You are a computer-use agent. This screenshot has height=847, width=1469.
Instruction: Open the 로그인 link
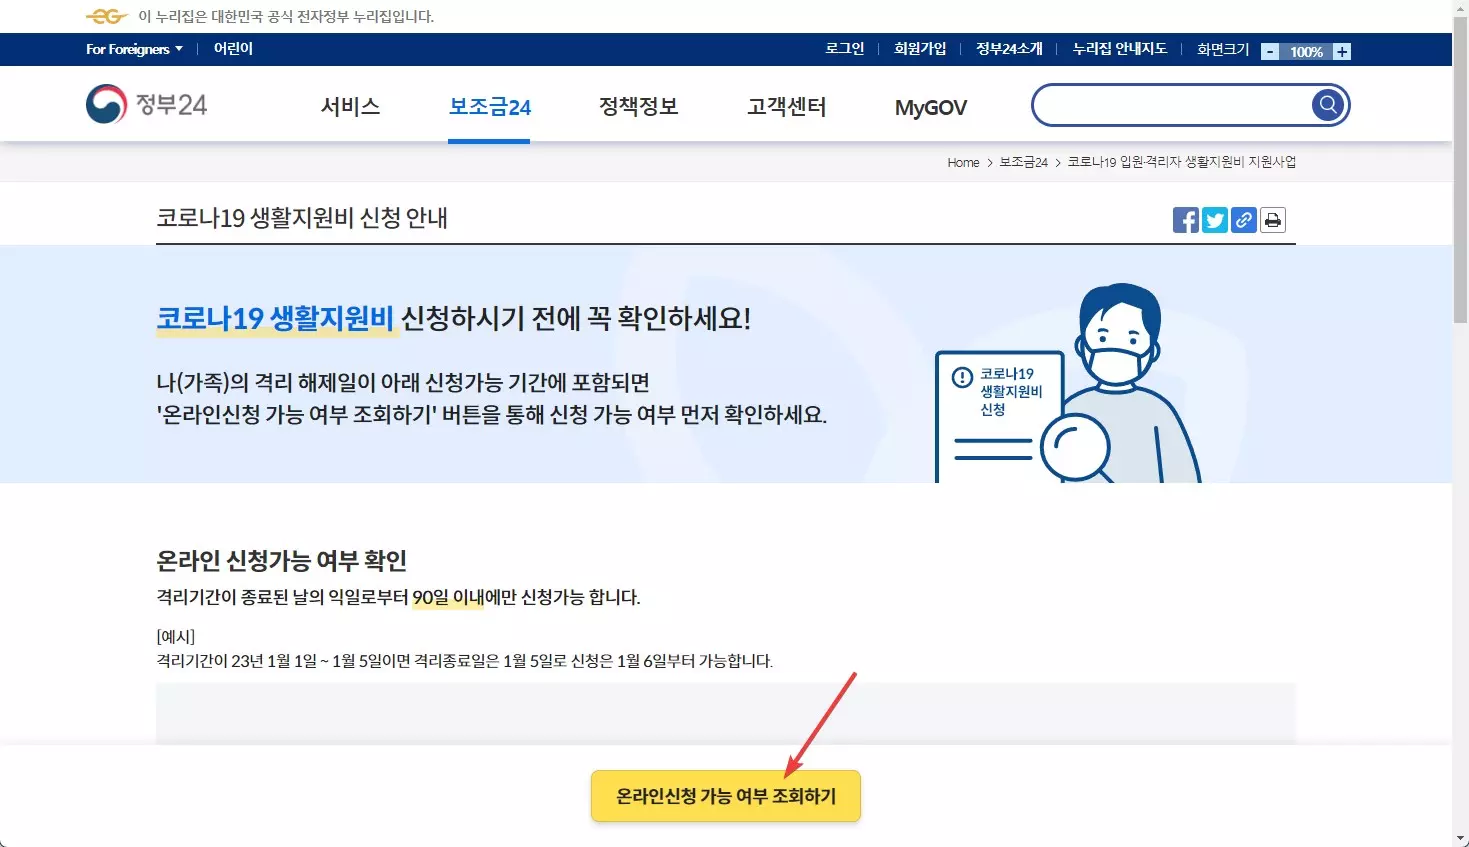click(x=843, y=49)
